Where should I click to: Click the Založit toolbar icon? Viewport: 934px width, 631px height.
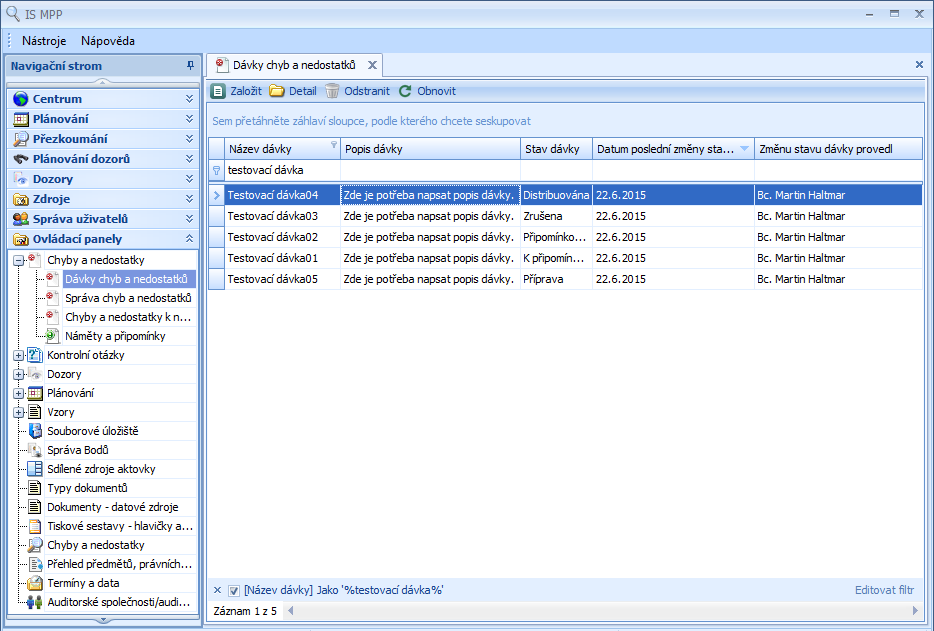point(218,91)
